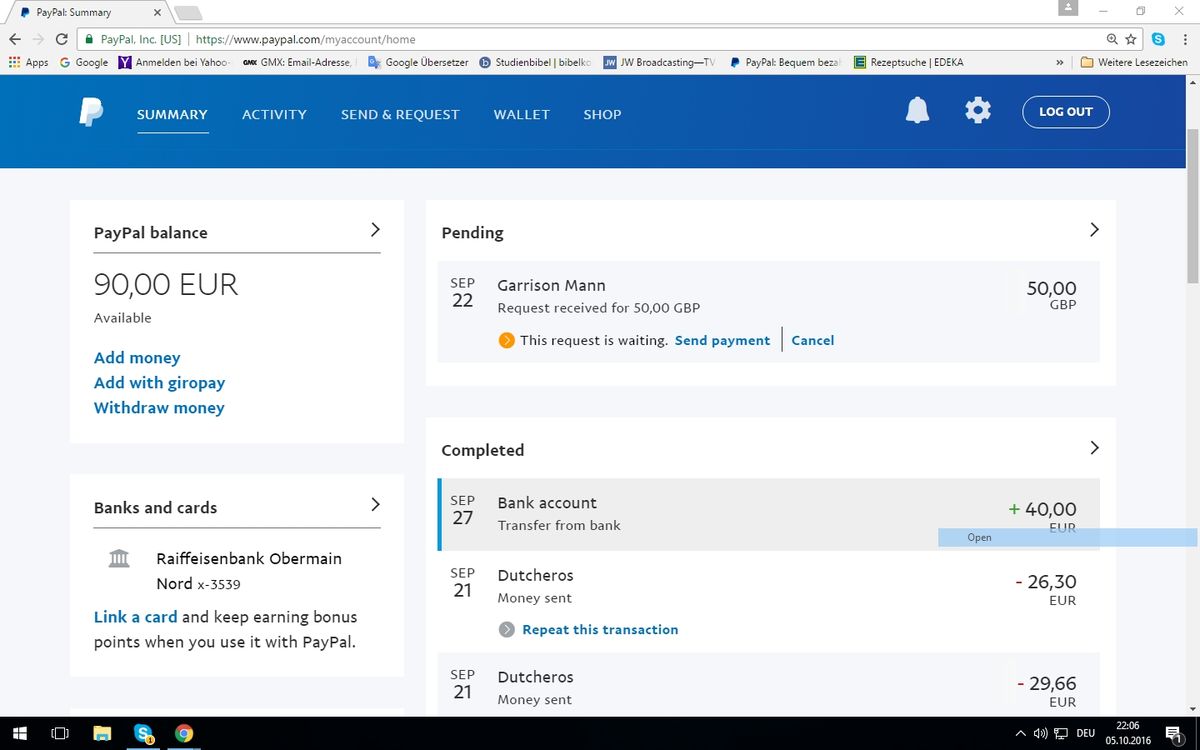Click Chrome icon on the taskbar
This screenshot has width=1200, height=750.
point(184,733)
